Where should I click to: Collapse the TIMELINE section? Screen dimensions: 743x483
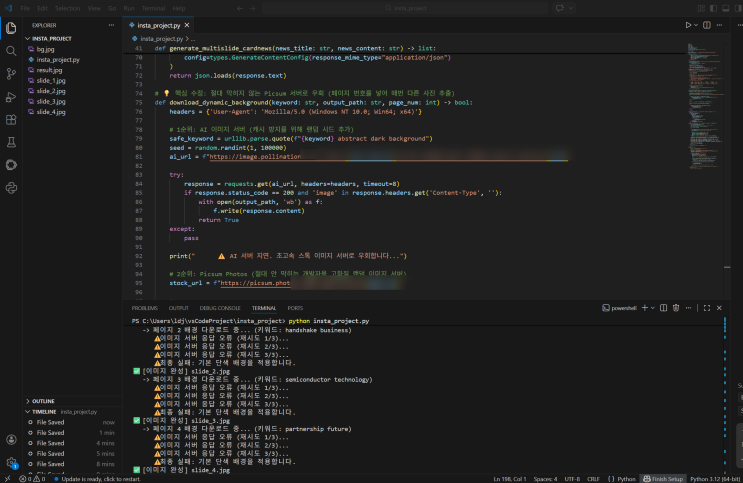[44, 411]
